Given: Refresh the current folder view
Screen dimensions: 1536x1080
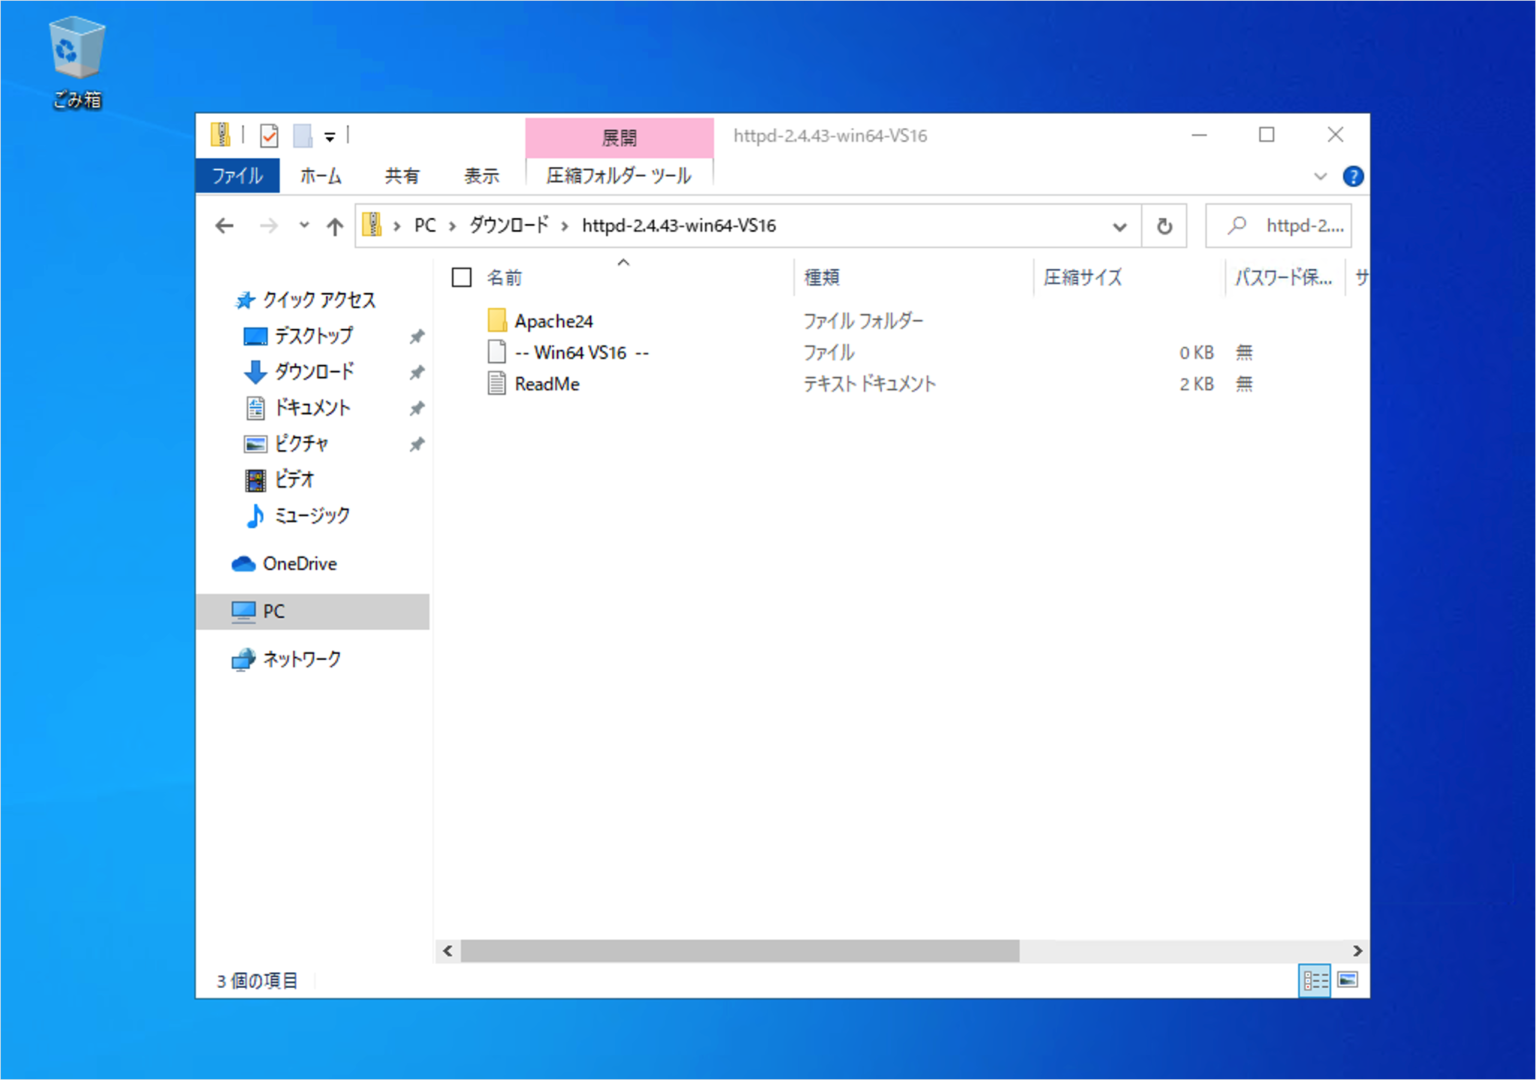Looking at the screenshot, I should point(1164,225).
